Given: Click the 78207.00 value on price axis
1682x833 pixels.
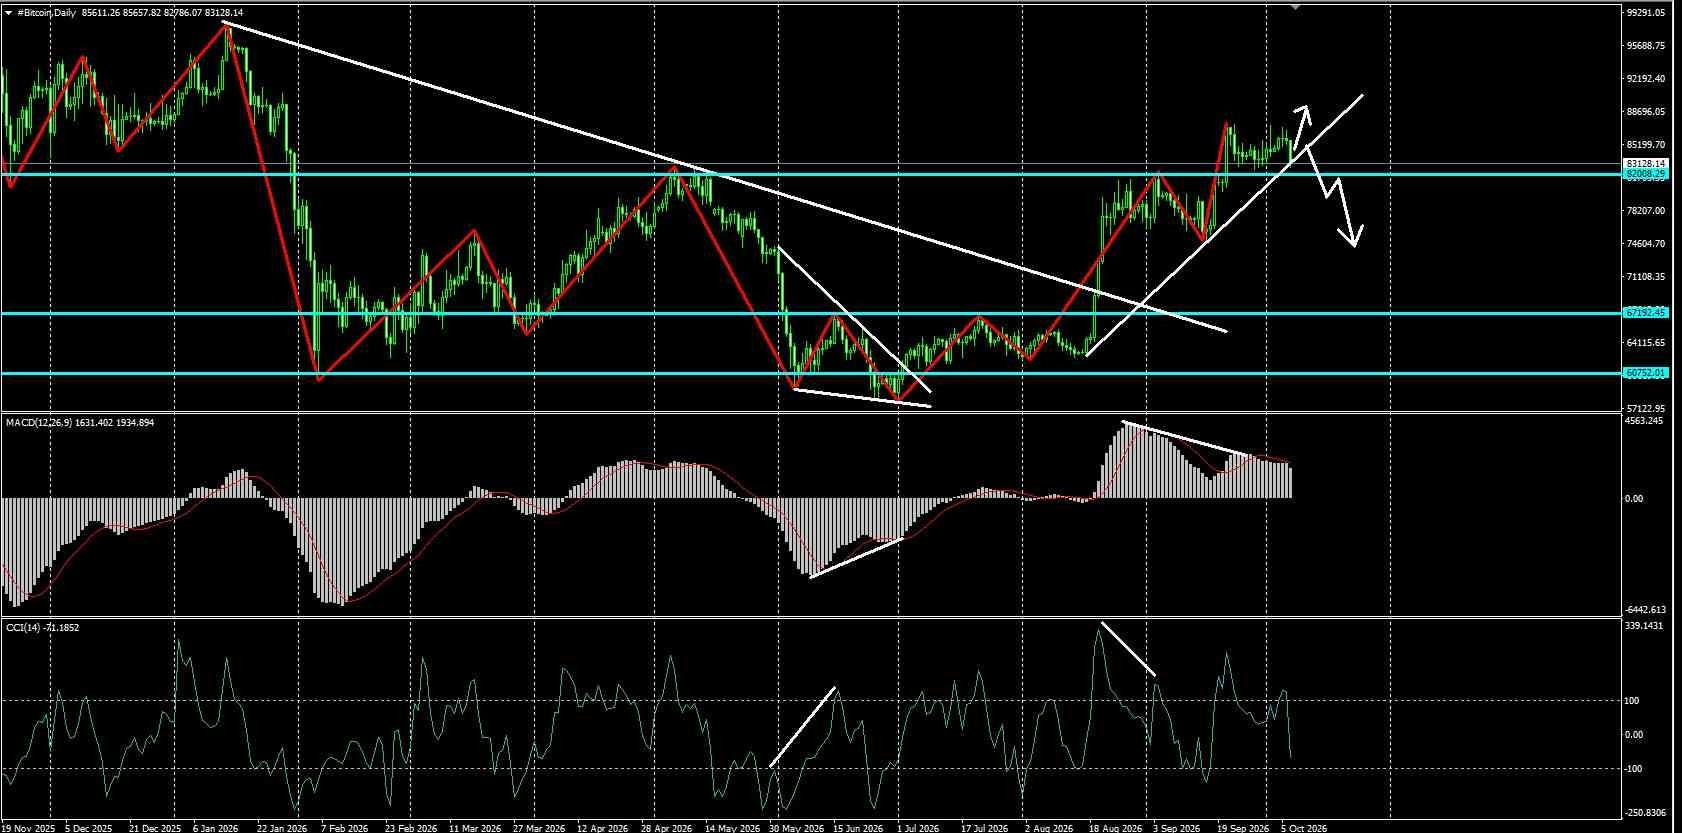Looking at the screenshot, I should click(x=1646, y=211).
